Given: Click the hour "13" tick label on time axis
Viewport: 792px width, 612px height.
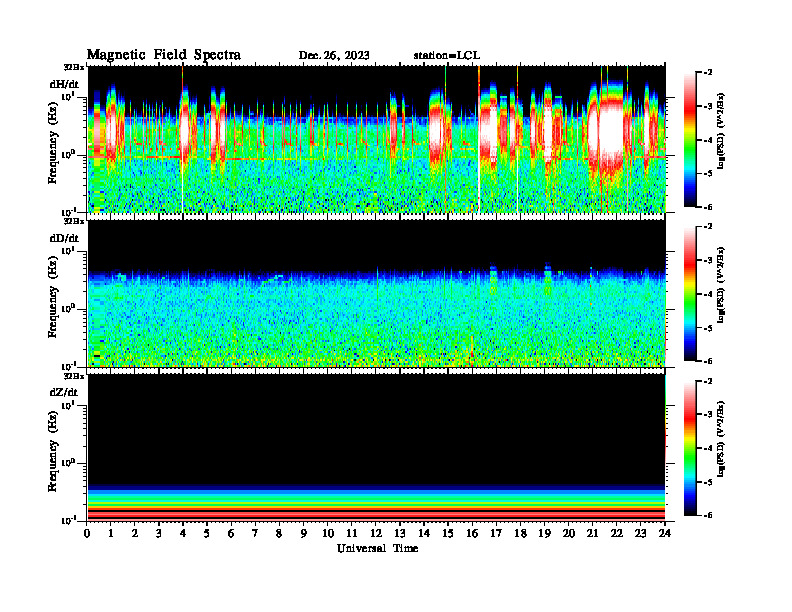Looking at the screenshot, I should (x=400, y=534).
